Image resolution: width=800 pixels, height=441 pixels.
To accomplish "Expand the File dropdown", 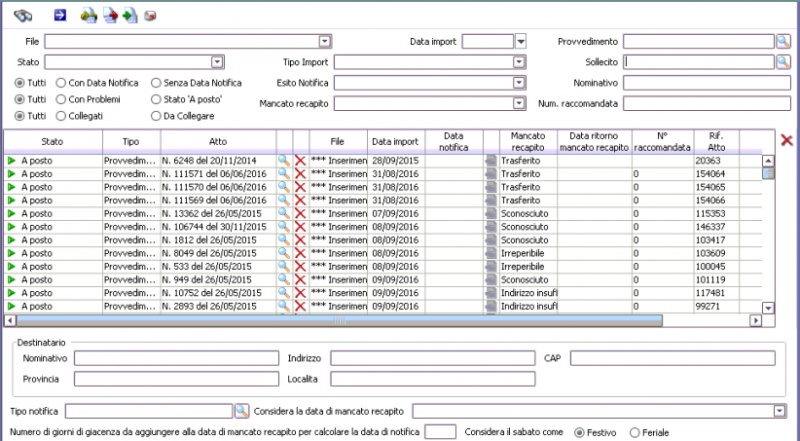I will point(324,41).
